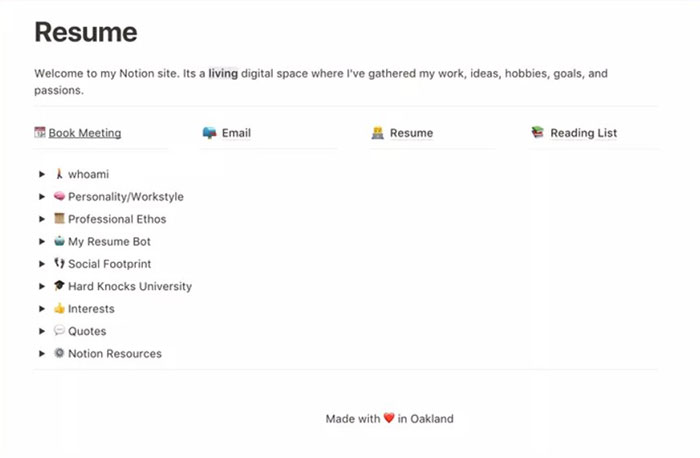Viewport: 700px width, 458px height.
Task: Expand the Quotes toggle triangle
Action: [x=42, y=331]
